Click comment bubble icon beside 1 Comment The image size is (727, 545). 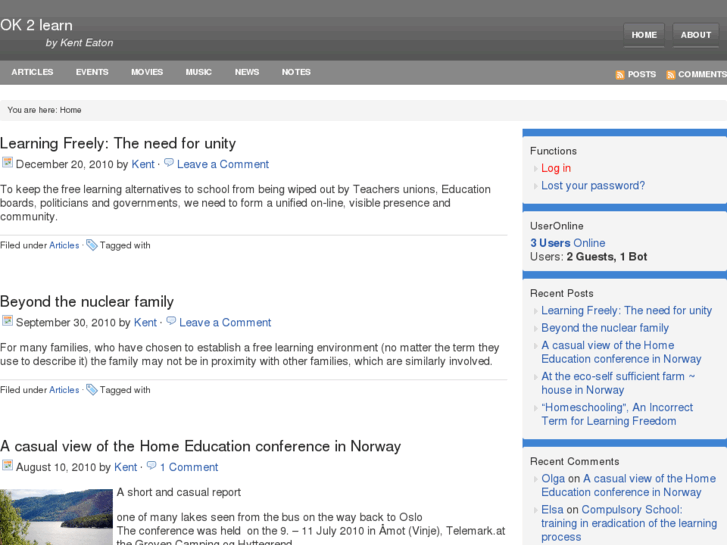(x=152, y=465)
